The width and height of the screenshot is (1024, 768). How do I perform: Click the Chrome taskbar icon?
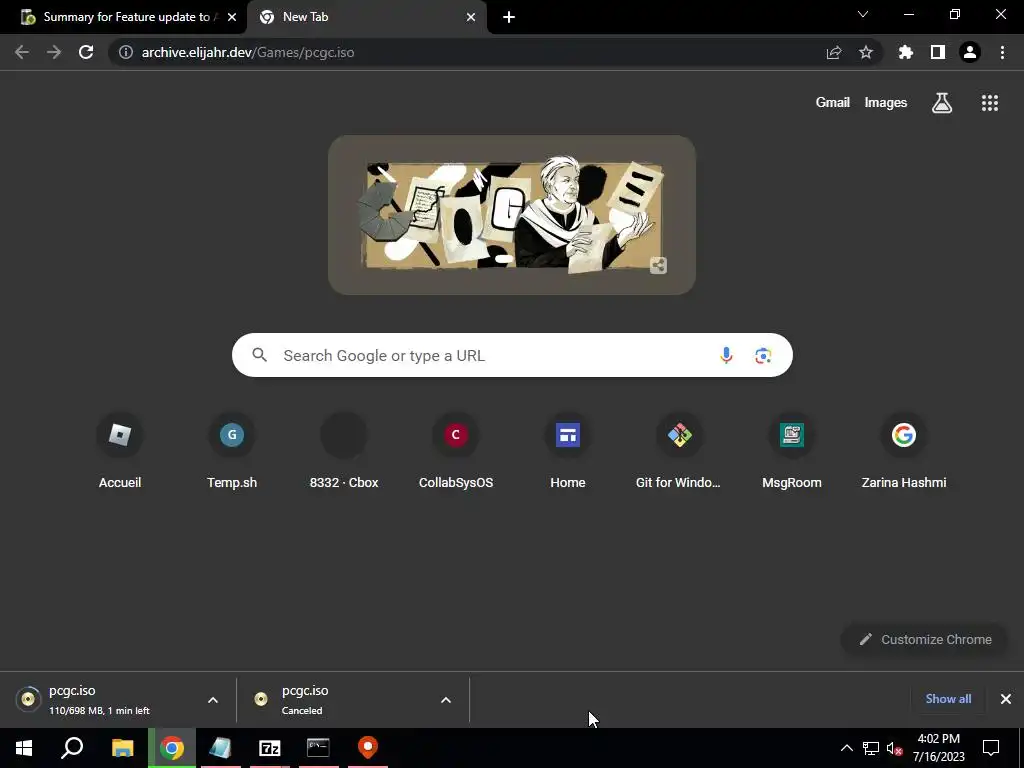click(x=172, y=748)
